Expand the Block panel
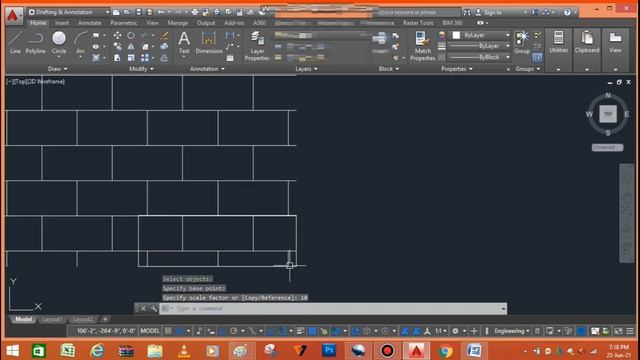 point(389,69)
